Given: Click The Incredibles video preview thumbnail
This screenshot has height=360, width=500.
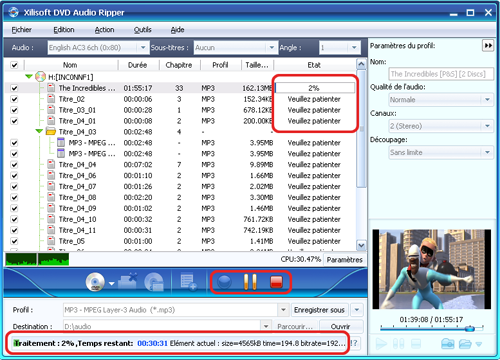Looking at the screenshot, I should click(431, 269).
